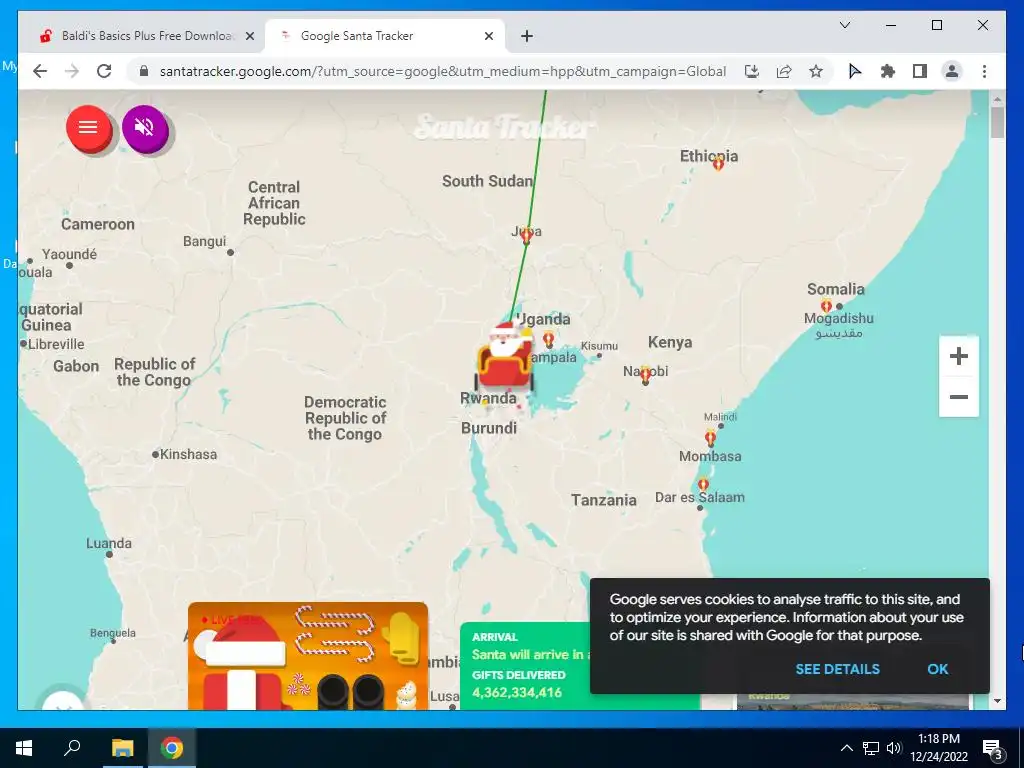Accept cookies with OK button
Image resolution: width=1024 pixels, height=768 pixels.
937,669
